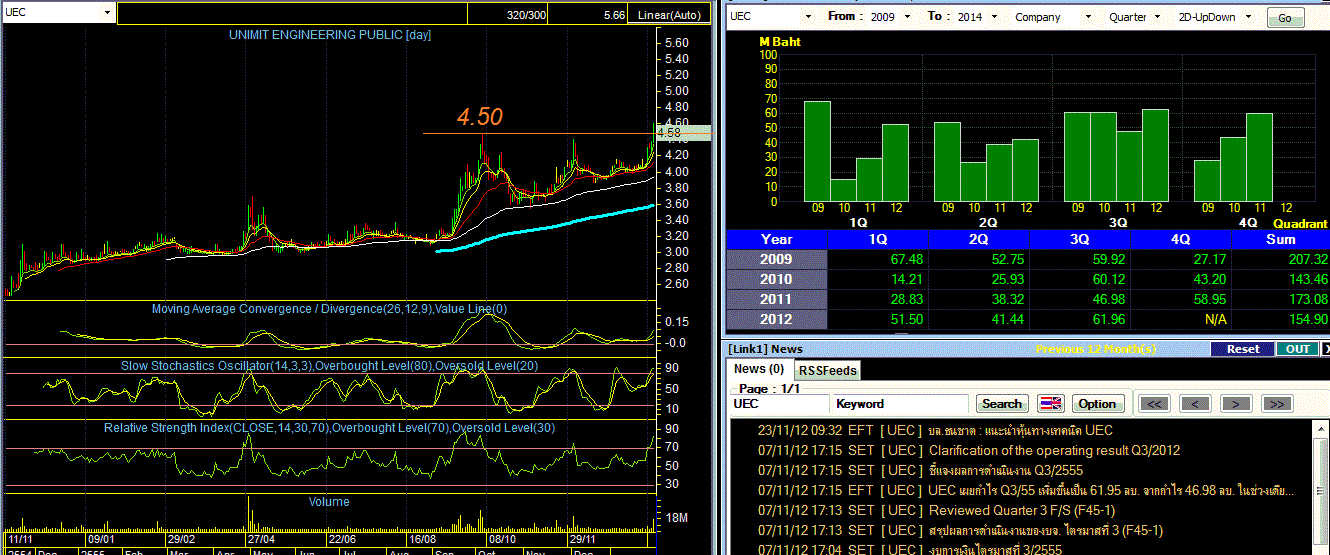Viewport: 1330px width, 555px height.
Task: Click the 207.32 sum cell for 2009
Action: (x=1280, y=259)
